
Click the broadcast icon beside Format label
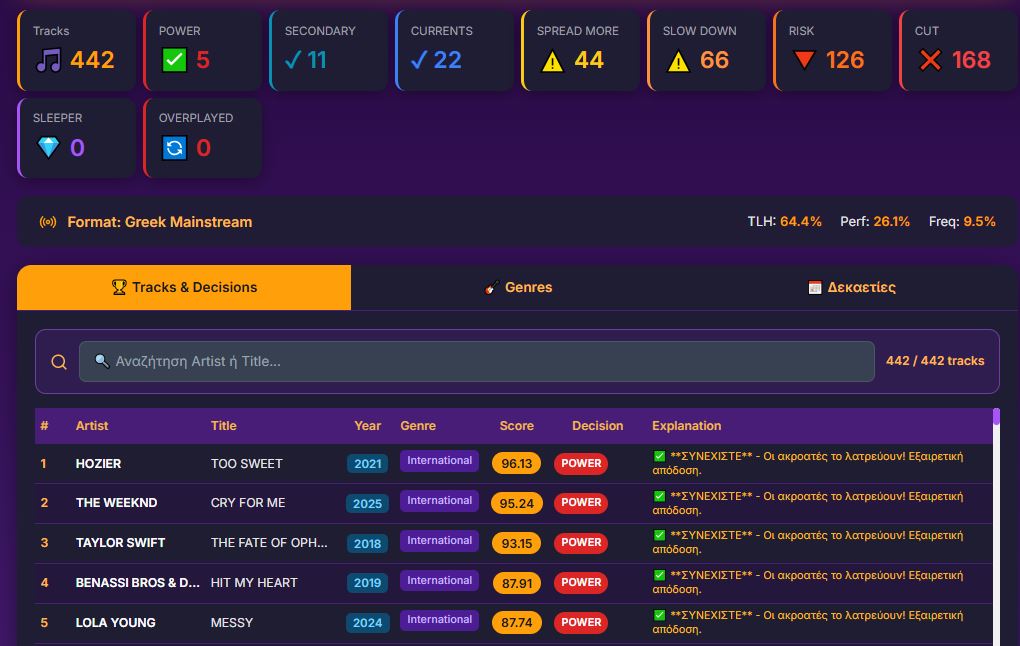48,222
